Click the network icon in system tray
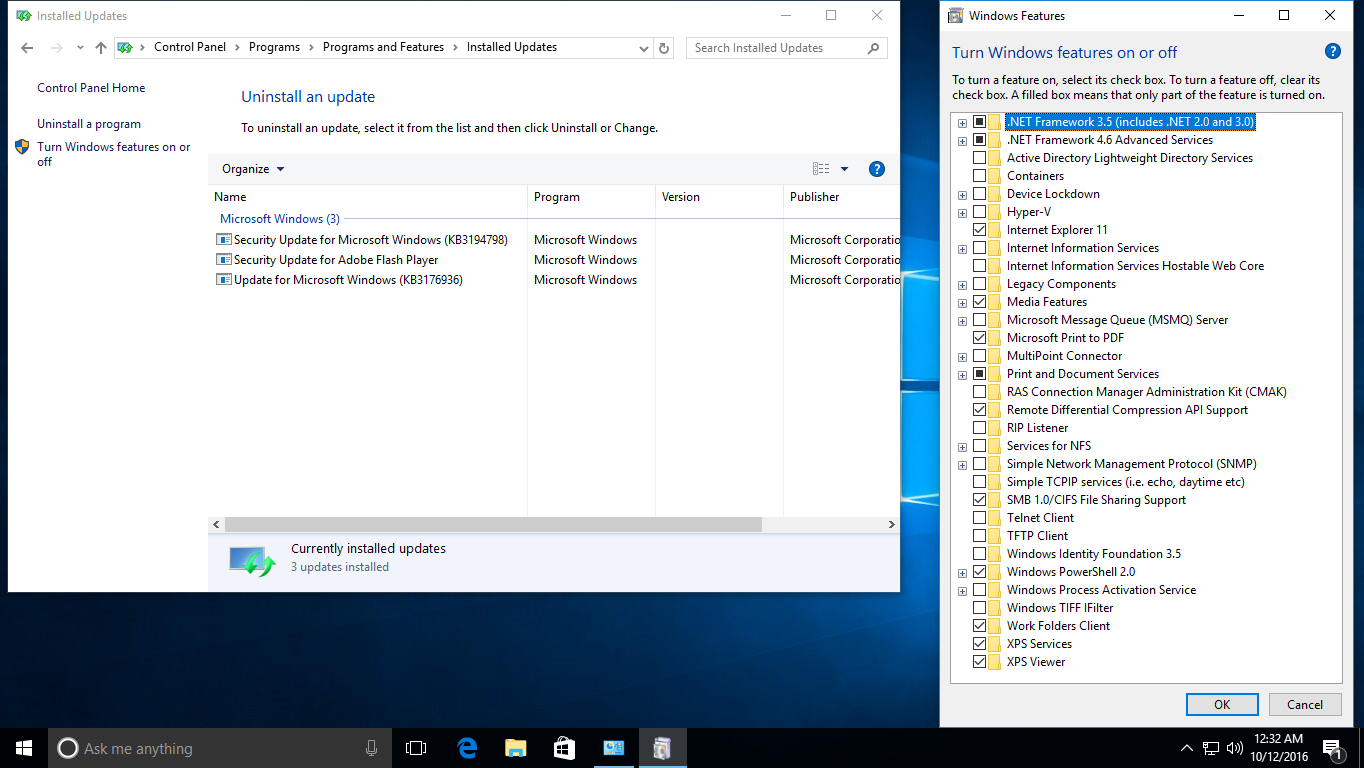This screenshot has width=1364, height=768. (1210, 748)
